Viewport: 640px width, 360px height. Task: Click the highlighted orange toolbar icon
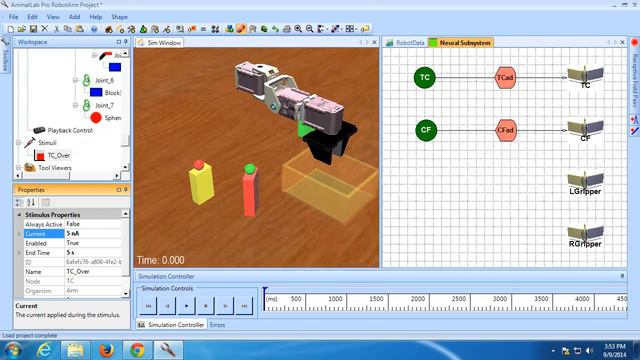[241, 29]
